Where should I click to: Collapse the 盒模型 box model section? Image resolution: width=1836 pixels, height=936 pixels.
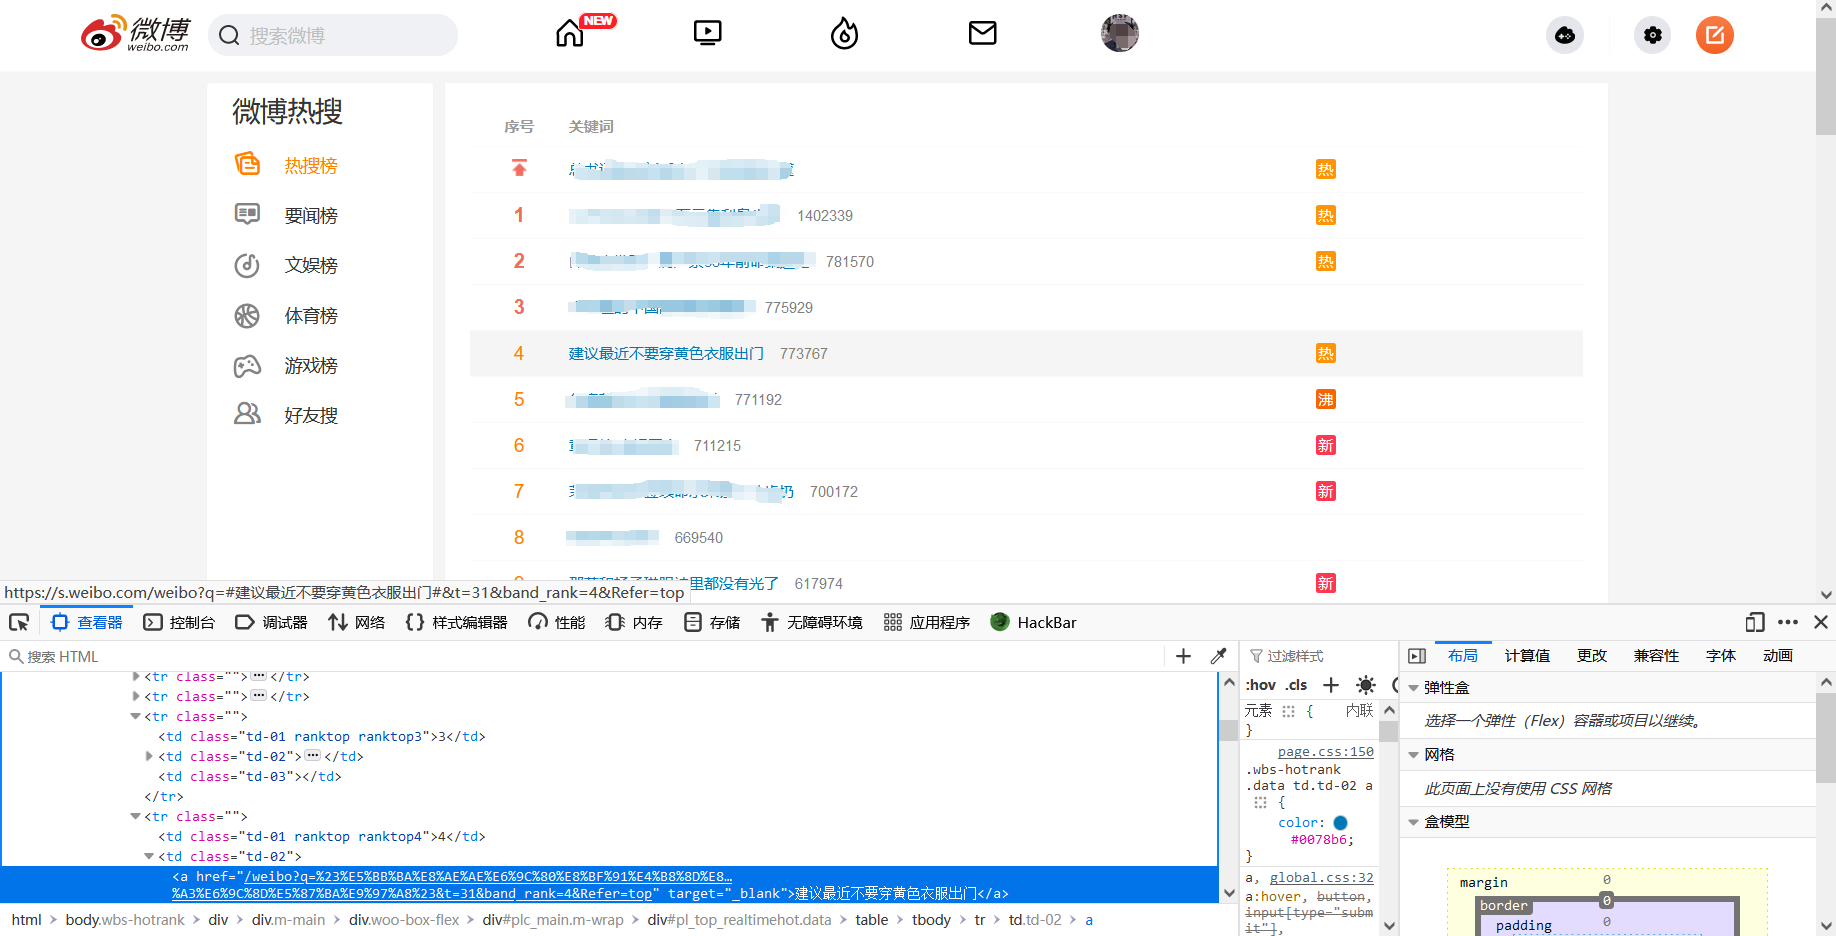[x=1413, y=822]
